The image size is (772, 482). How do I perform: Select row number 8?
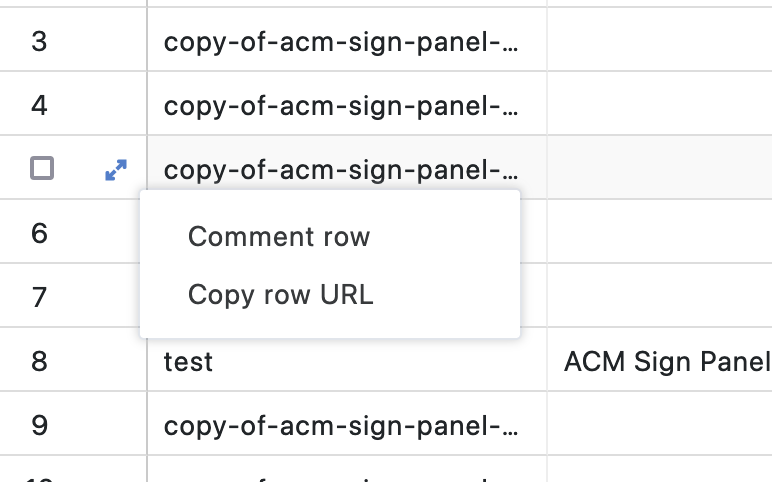40,360
